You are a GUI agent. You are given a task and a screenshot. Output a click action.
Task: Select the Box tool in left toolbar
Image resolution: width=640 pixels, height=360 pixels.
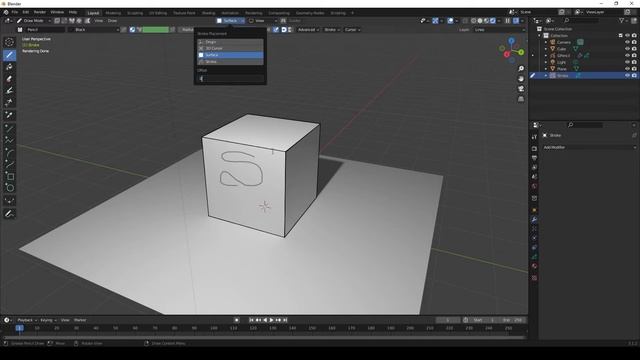pos(9,176)
